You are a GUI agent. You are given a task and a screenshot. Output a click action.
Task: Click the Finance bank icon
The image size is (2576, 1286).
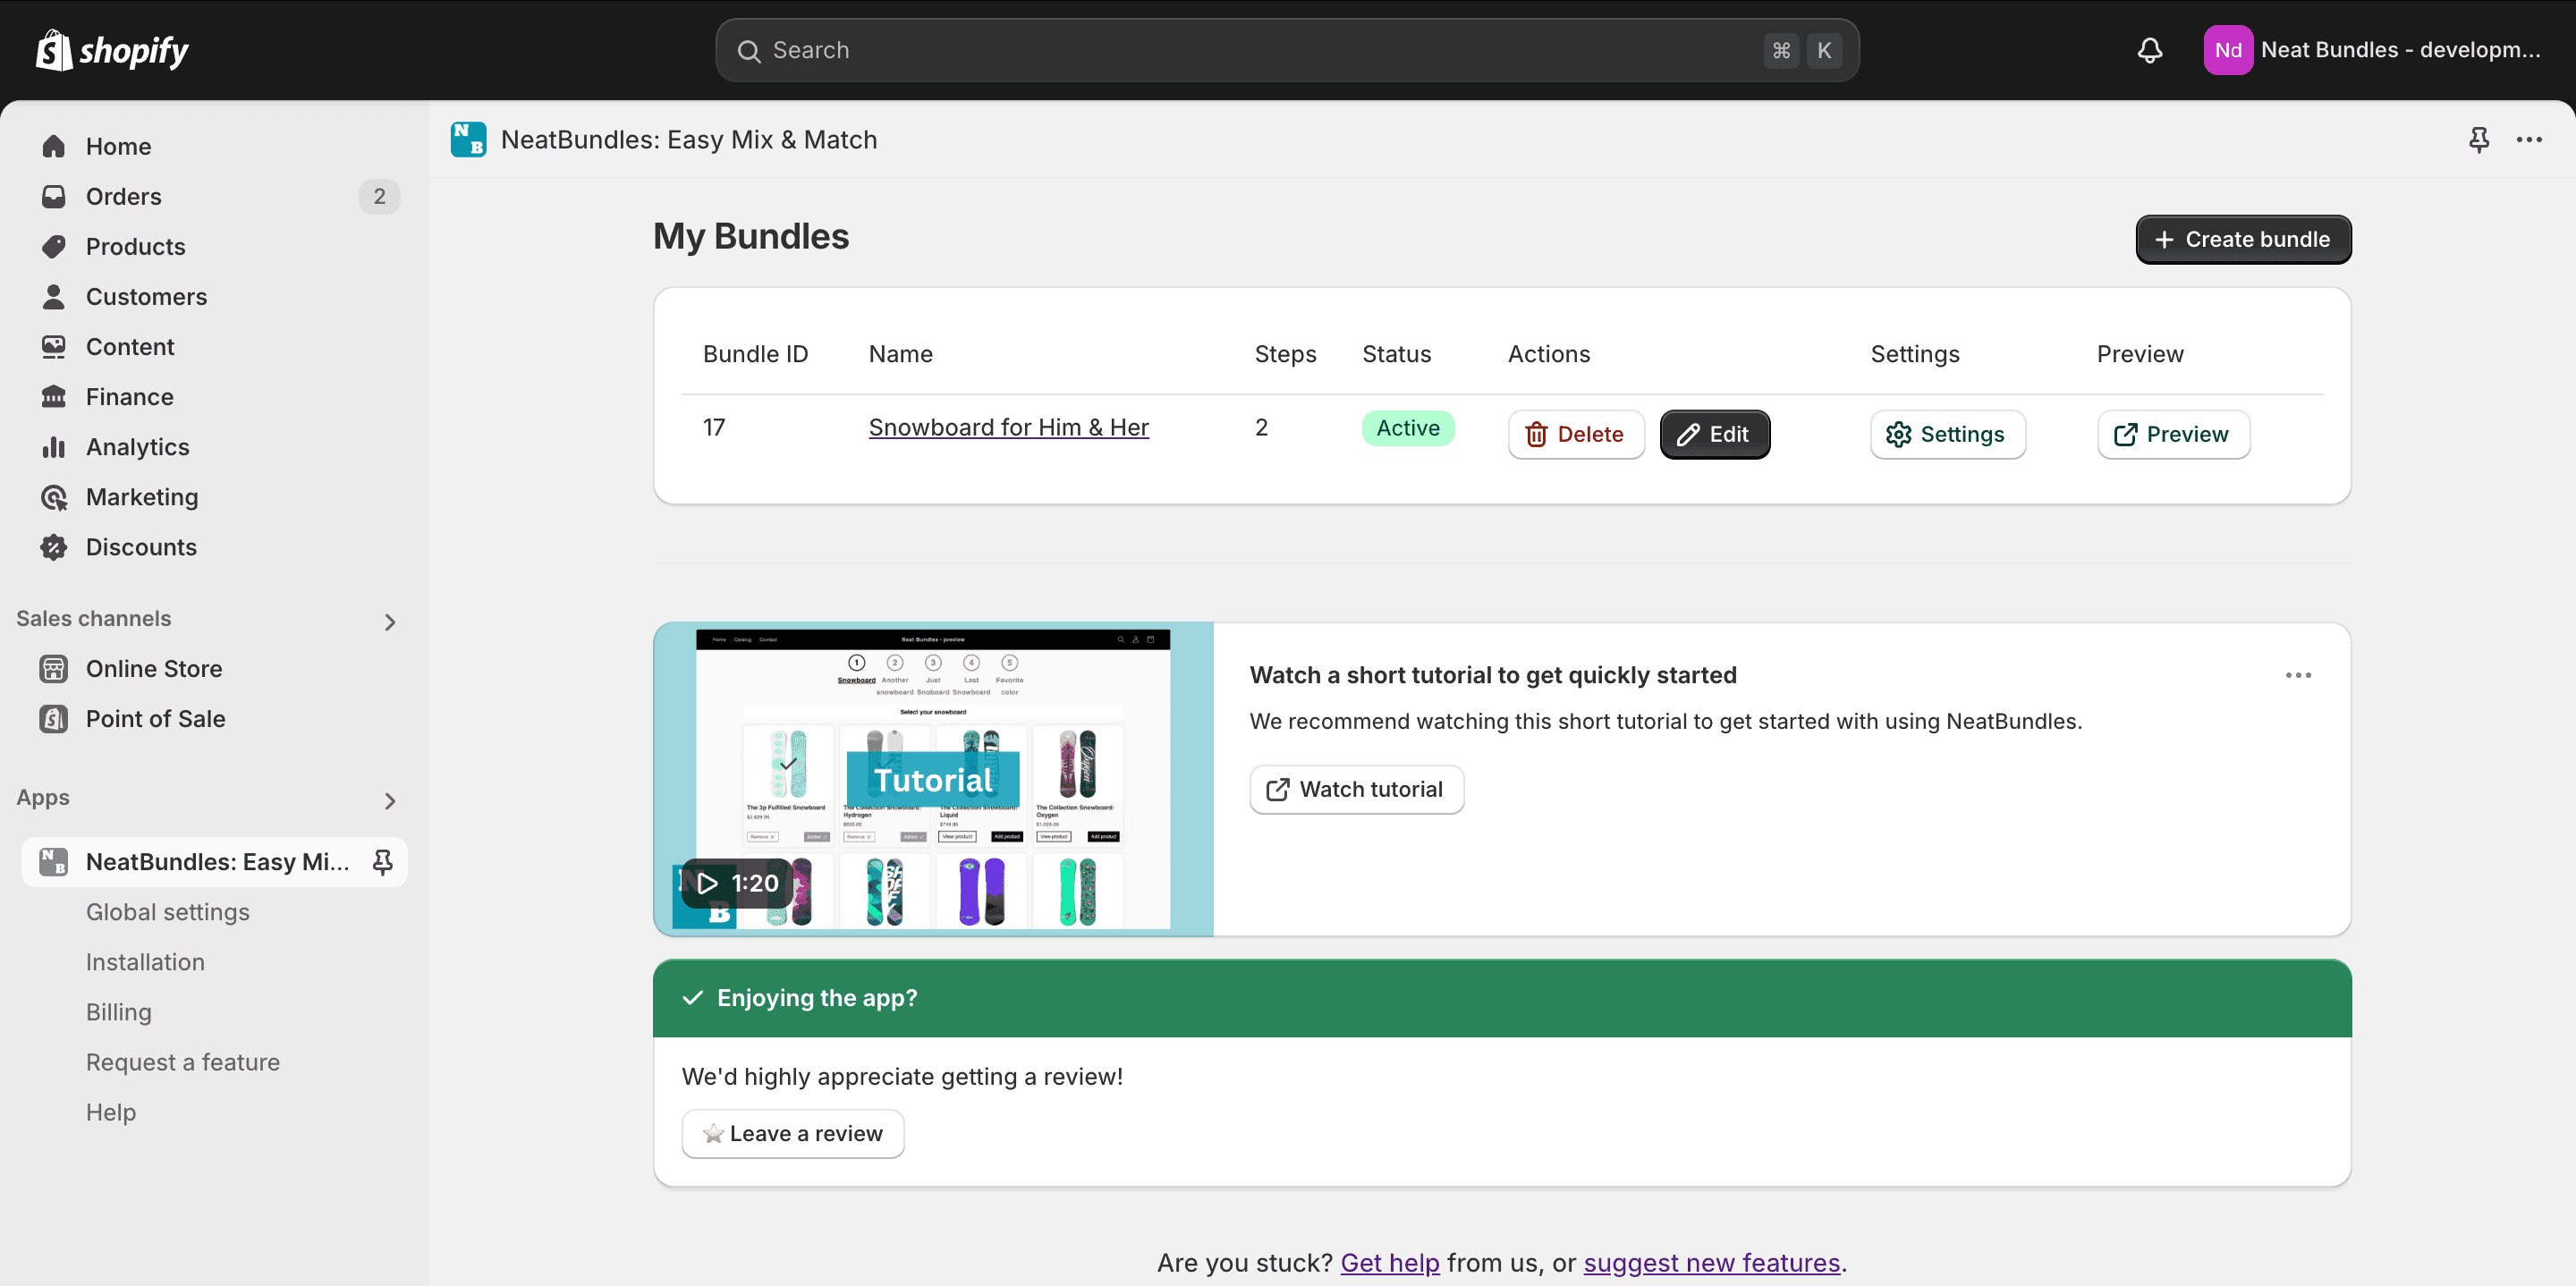[x=54, y=396]
